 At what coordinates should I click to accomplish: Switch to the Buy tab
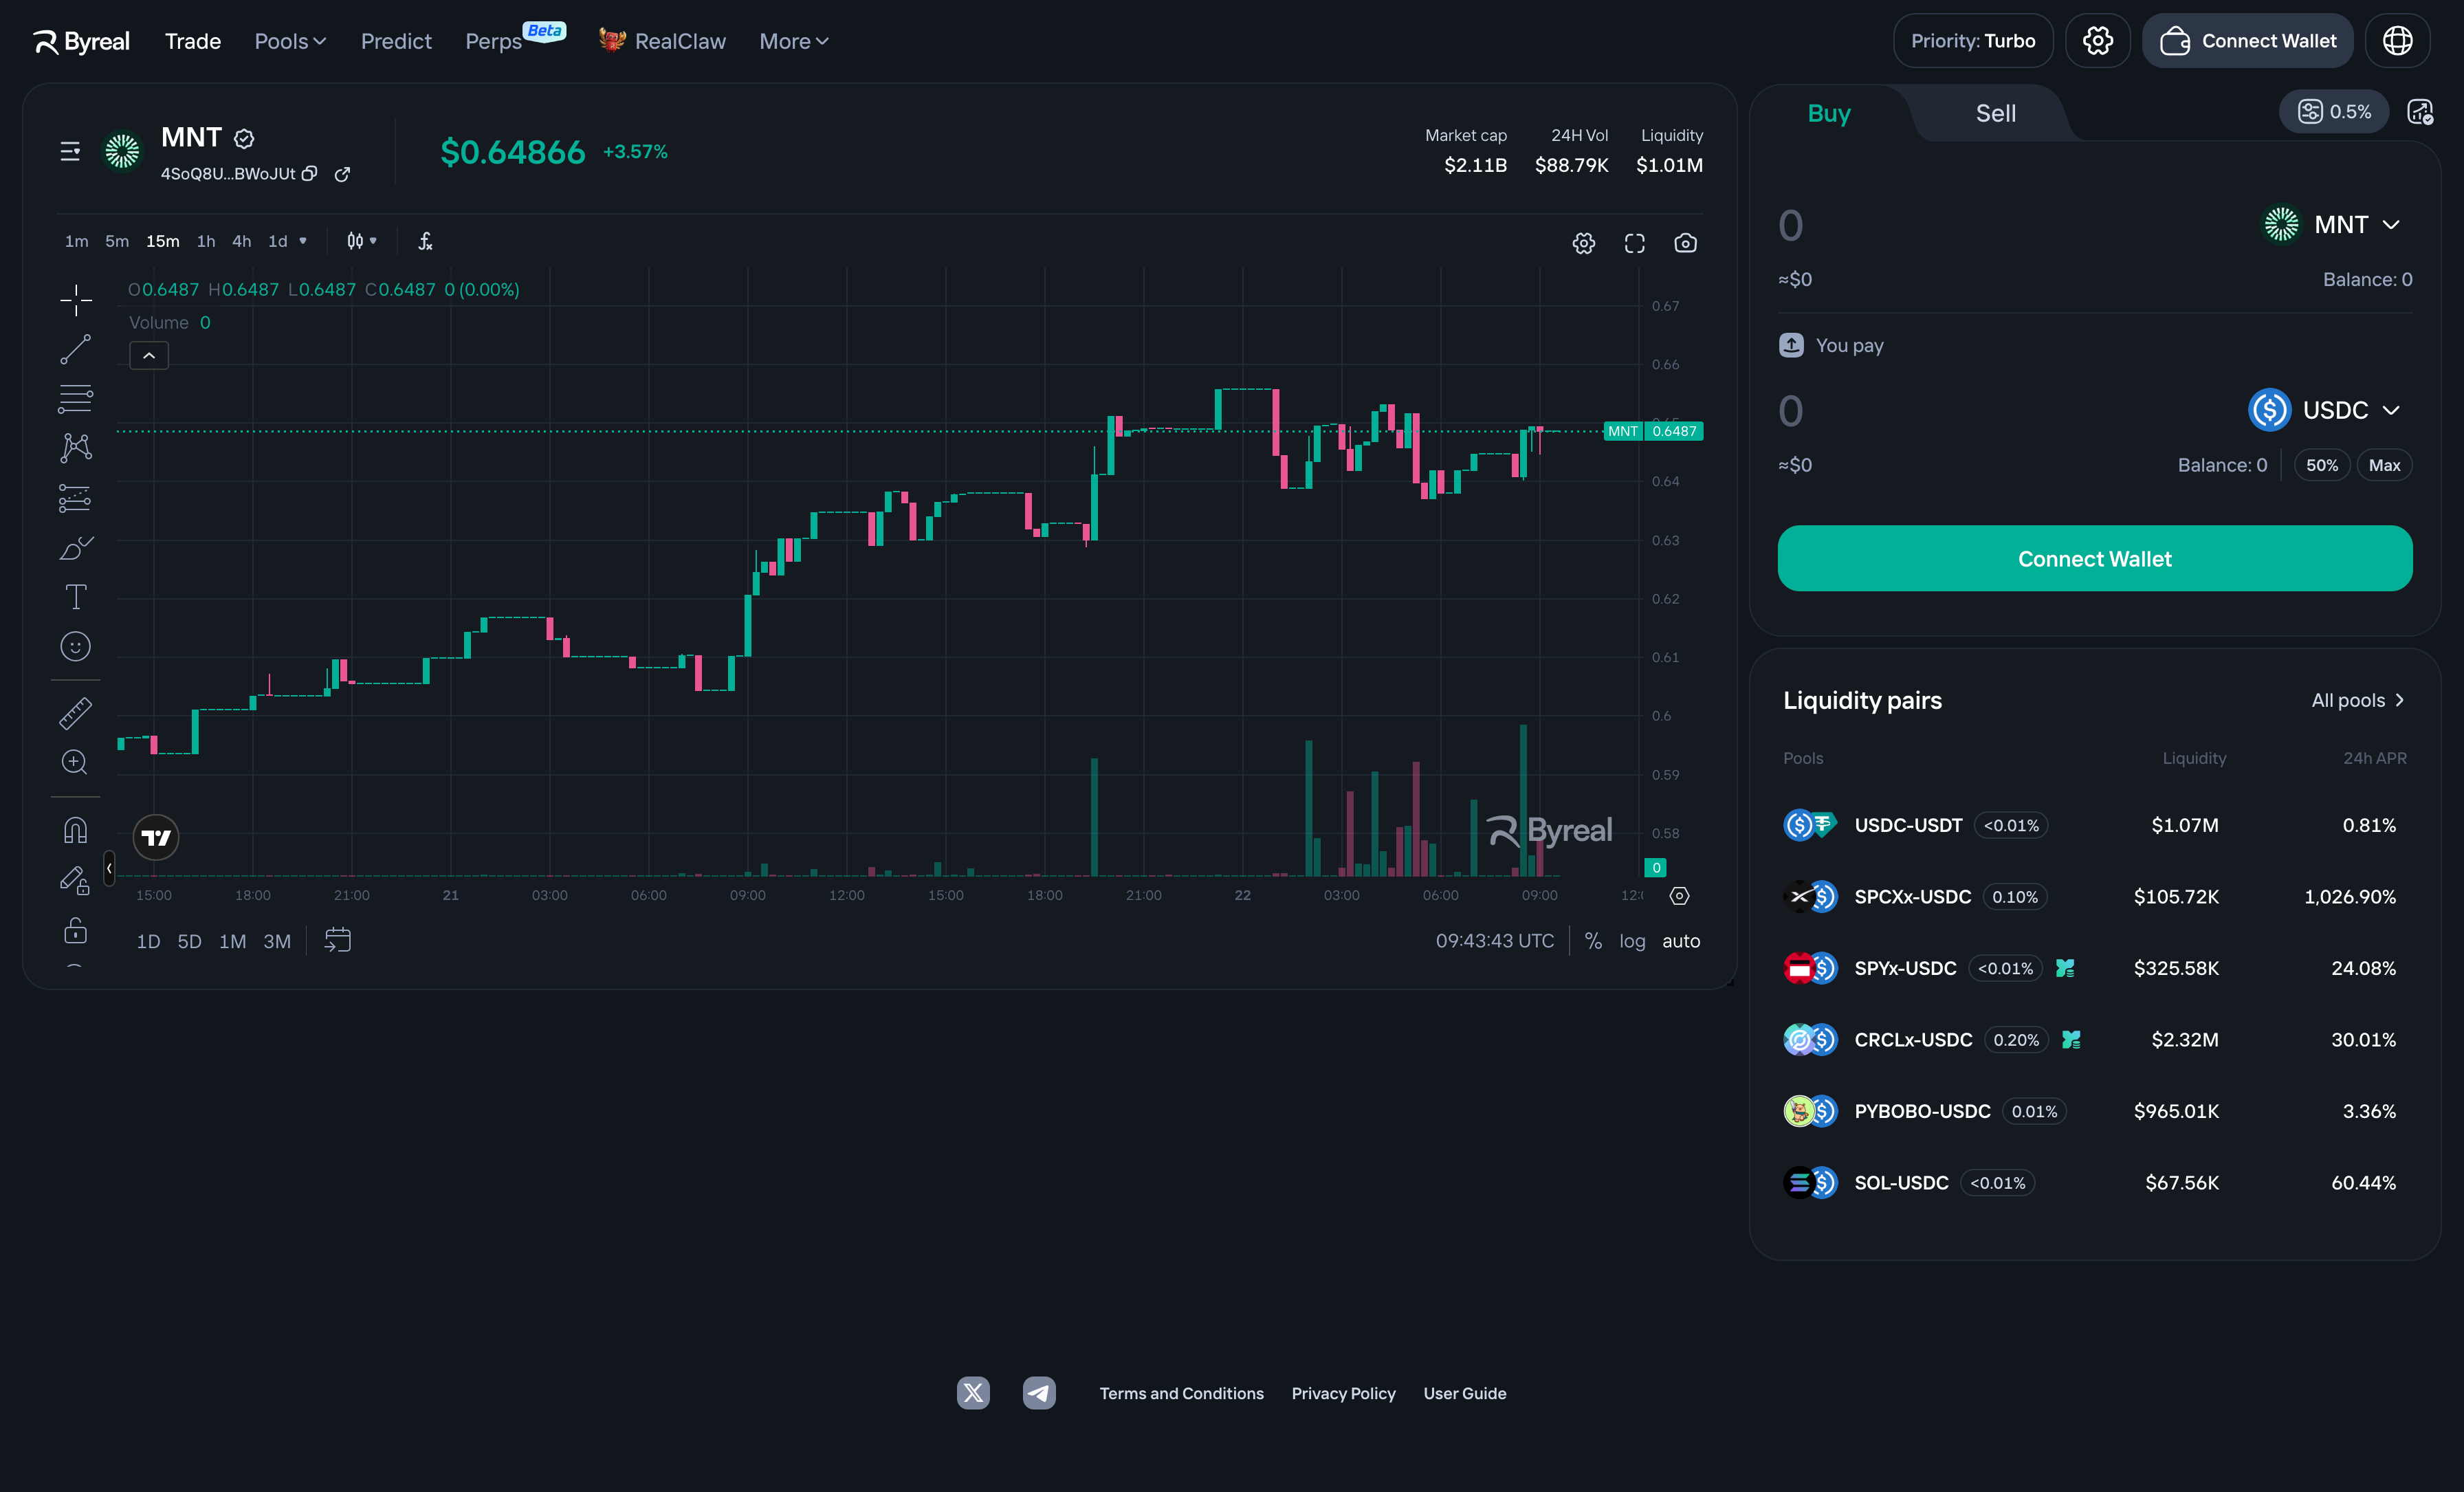(1829, 113)
